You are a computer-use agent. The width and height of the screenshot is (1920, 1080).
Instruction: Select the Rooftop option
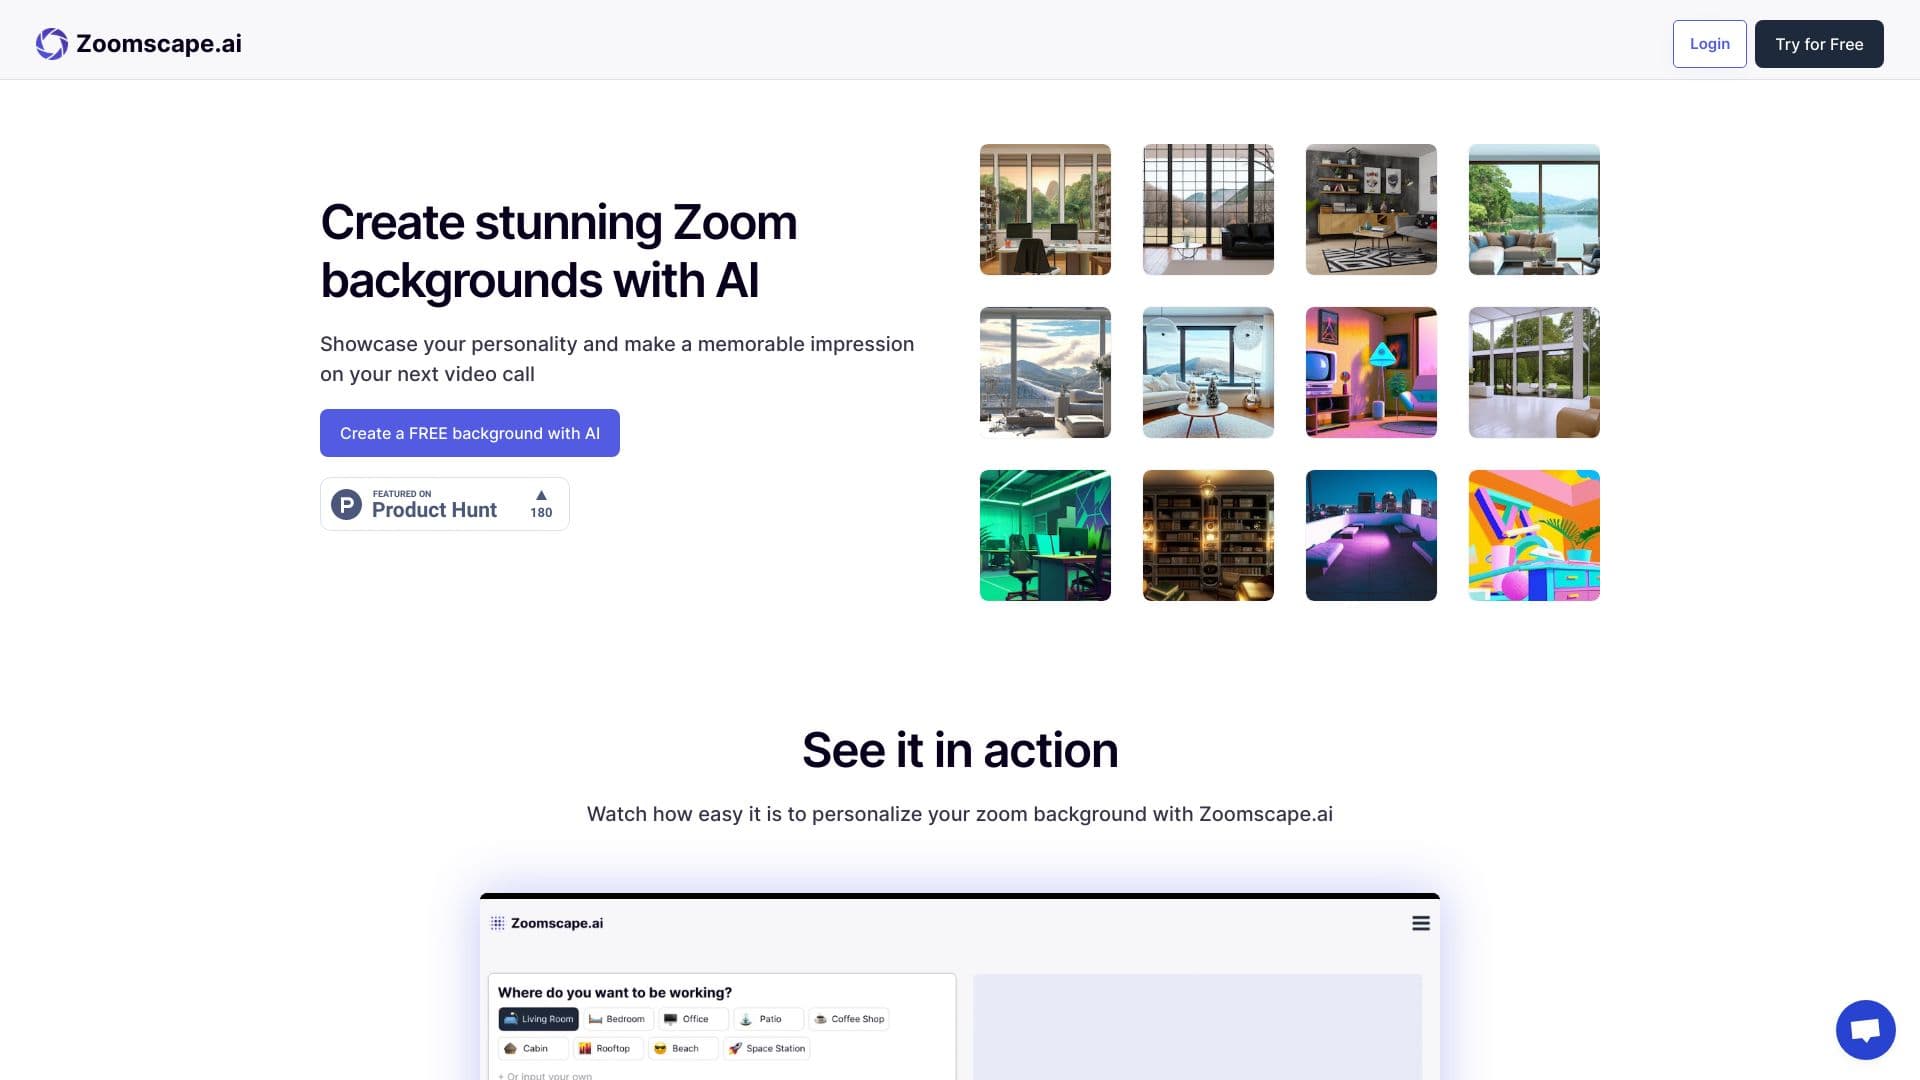tap(608, 1049)
